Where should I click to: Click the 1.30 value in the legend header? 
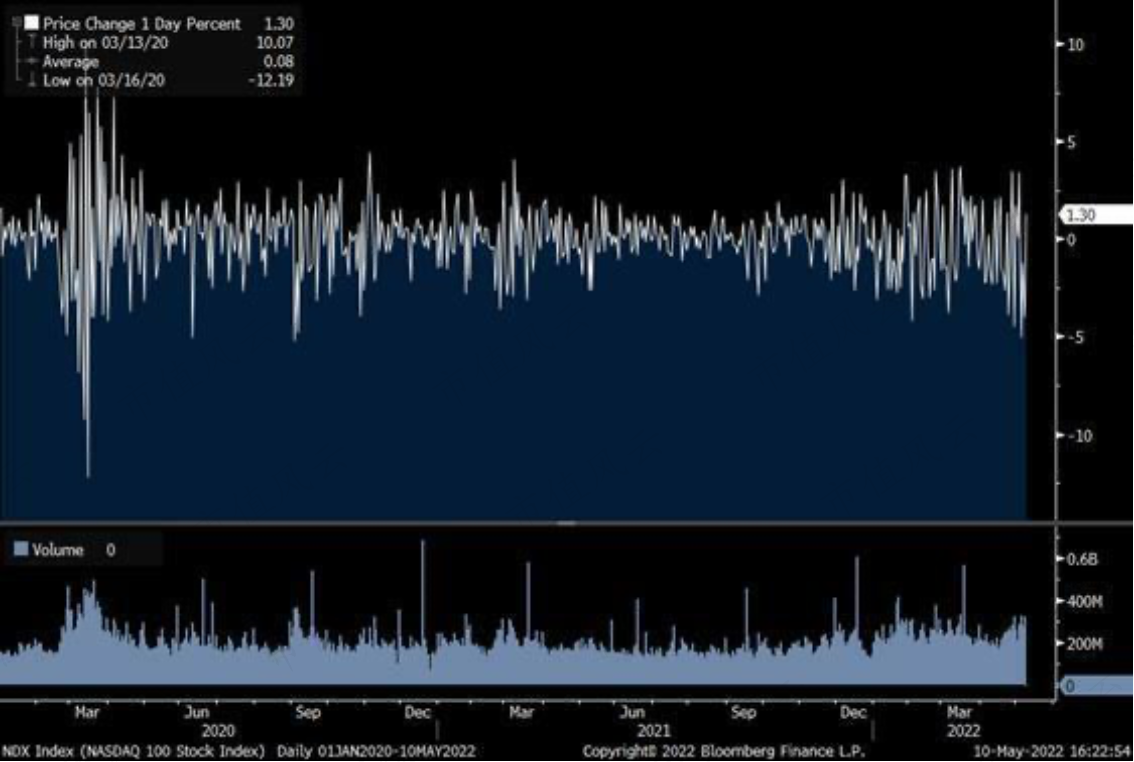[x=279, y=24]
